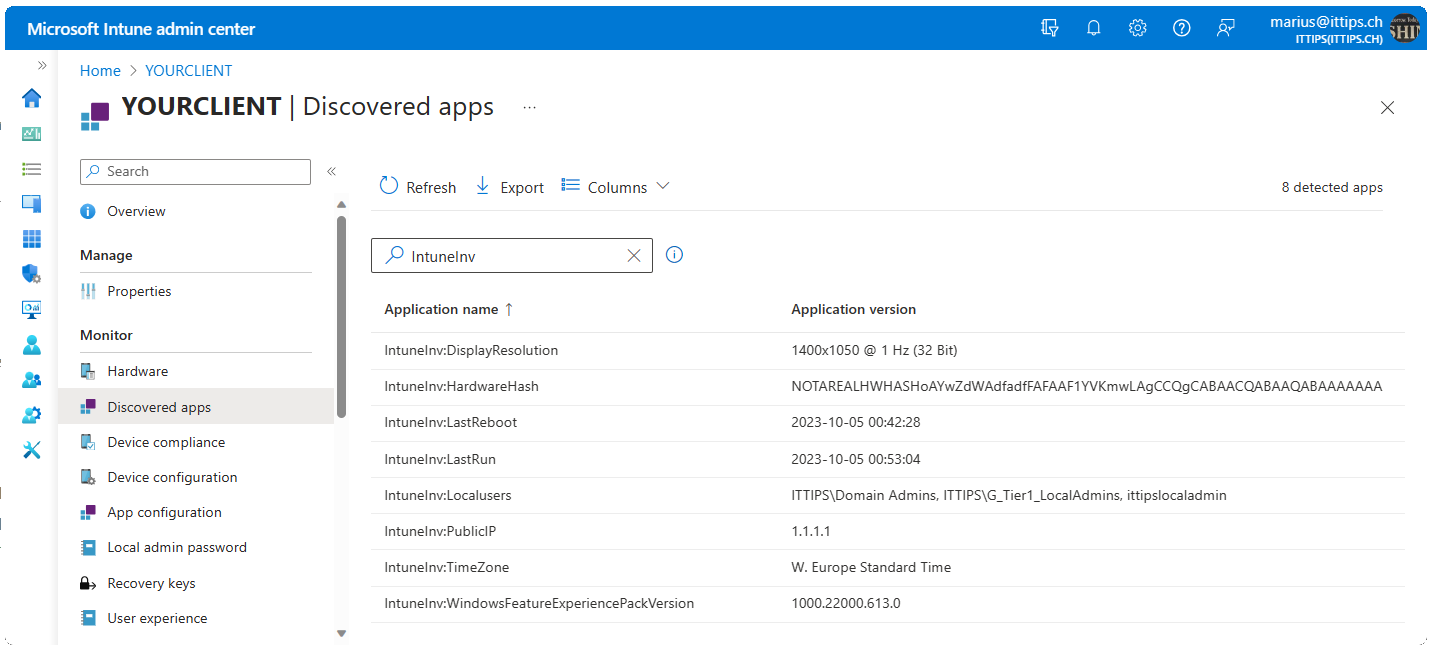Open the Dashboard icon in the left rail
This screenshot has width=1431, height=648.
click(32, 134)
